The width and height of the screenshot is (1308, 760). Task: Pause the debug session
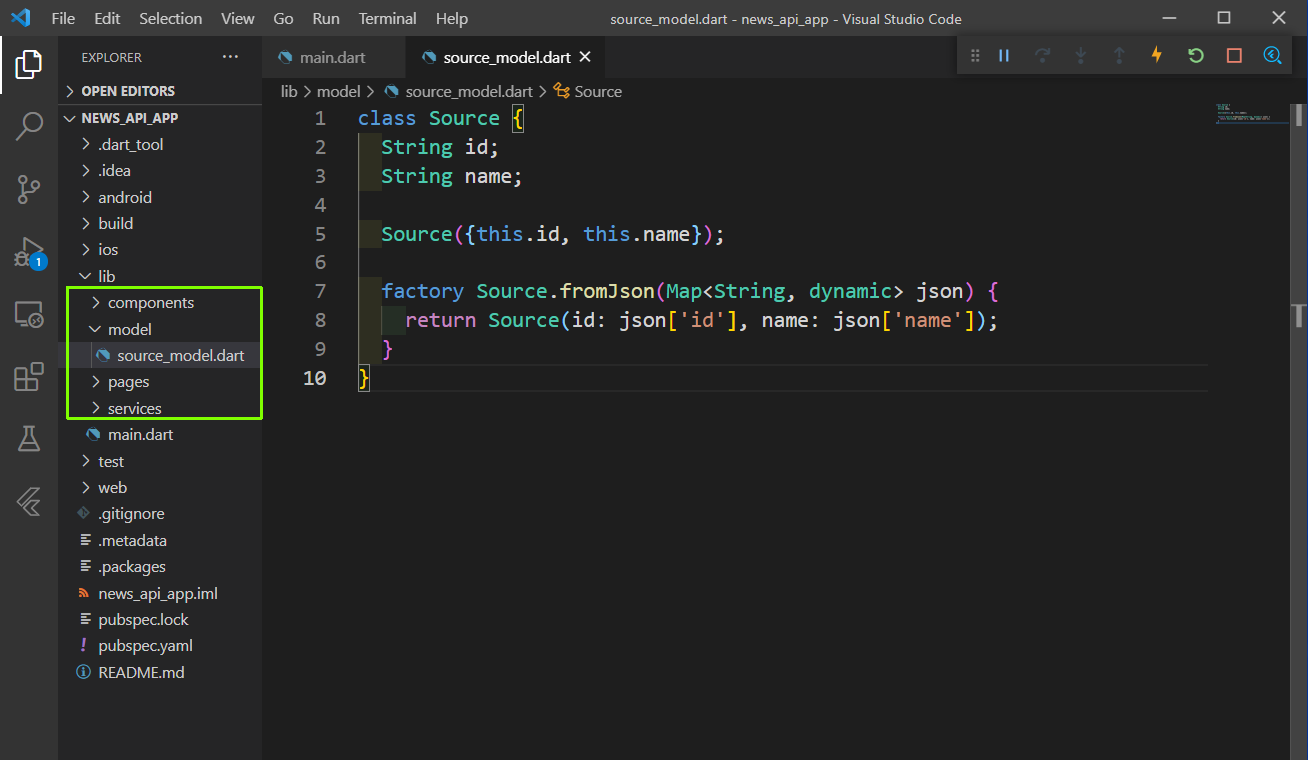1004,55
